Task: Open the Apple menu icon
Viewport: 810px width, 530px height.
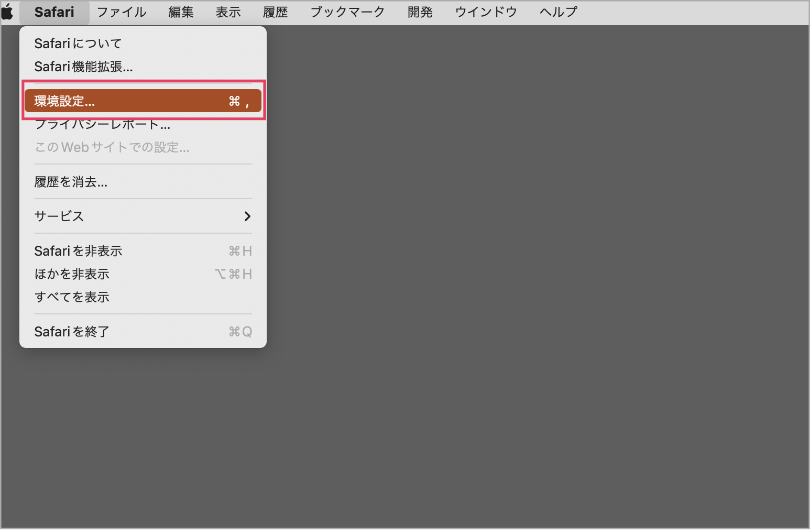Action: (x=7, y=11)
